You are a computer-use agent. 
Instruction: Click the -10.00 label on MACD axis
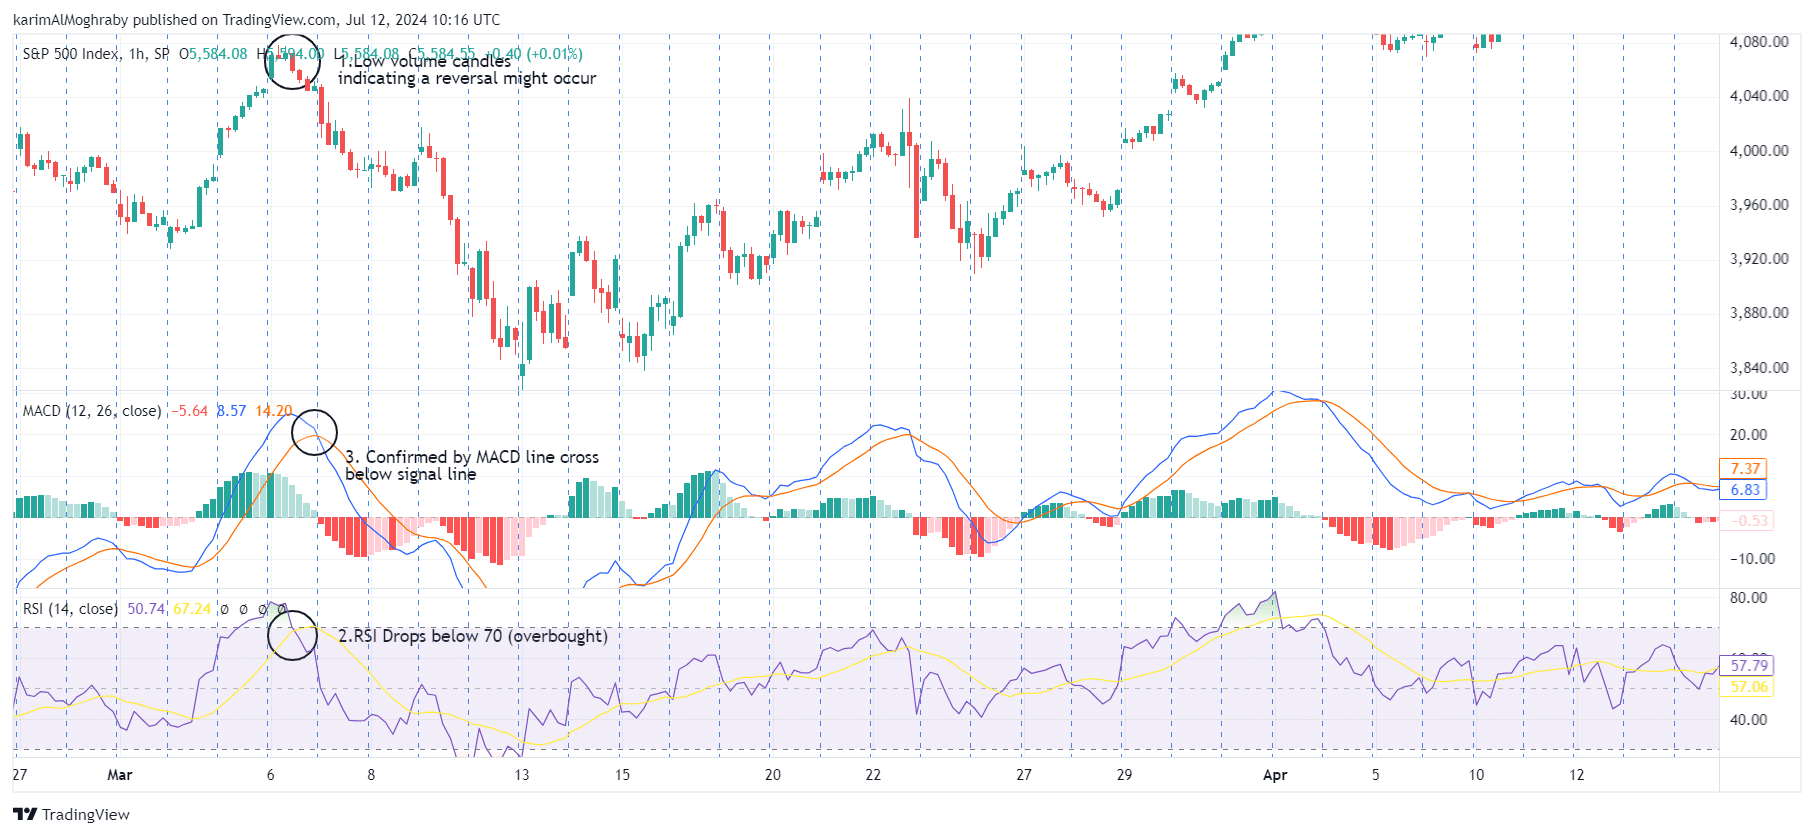(x=1752, y=559)
